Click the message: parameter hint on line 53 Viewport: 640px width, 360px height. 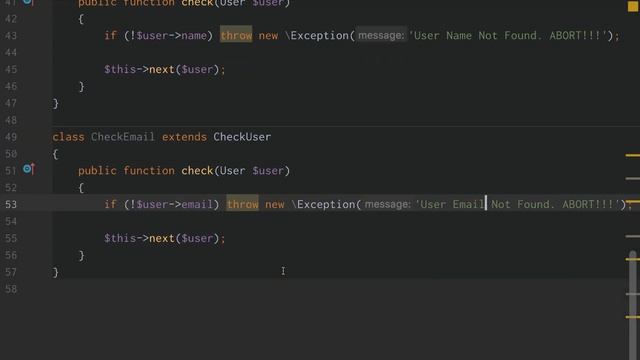(388, 204)
